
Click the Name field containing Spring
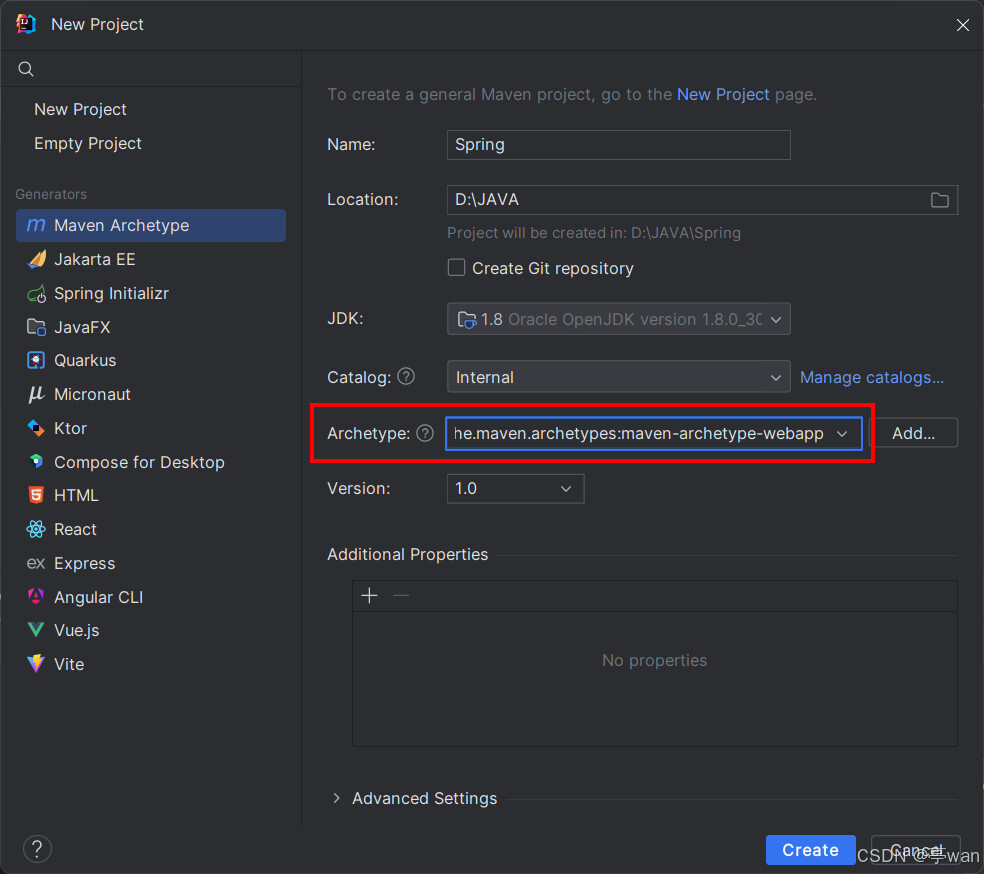tap(618, 145)
